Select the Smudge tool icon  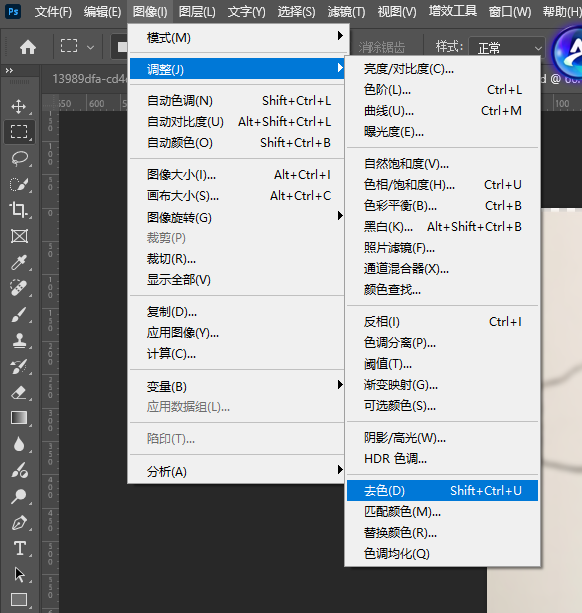click(x=19, y=471)
